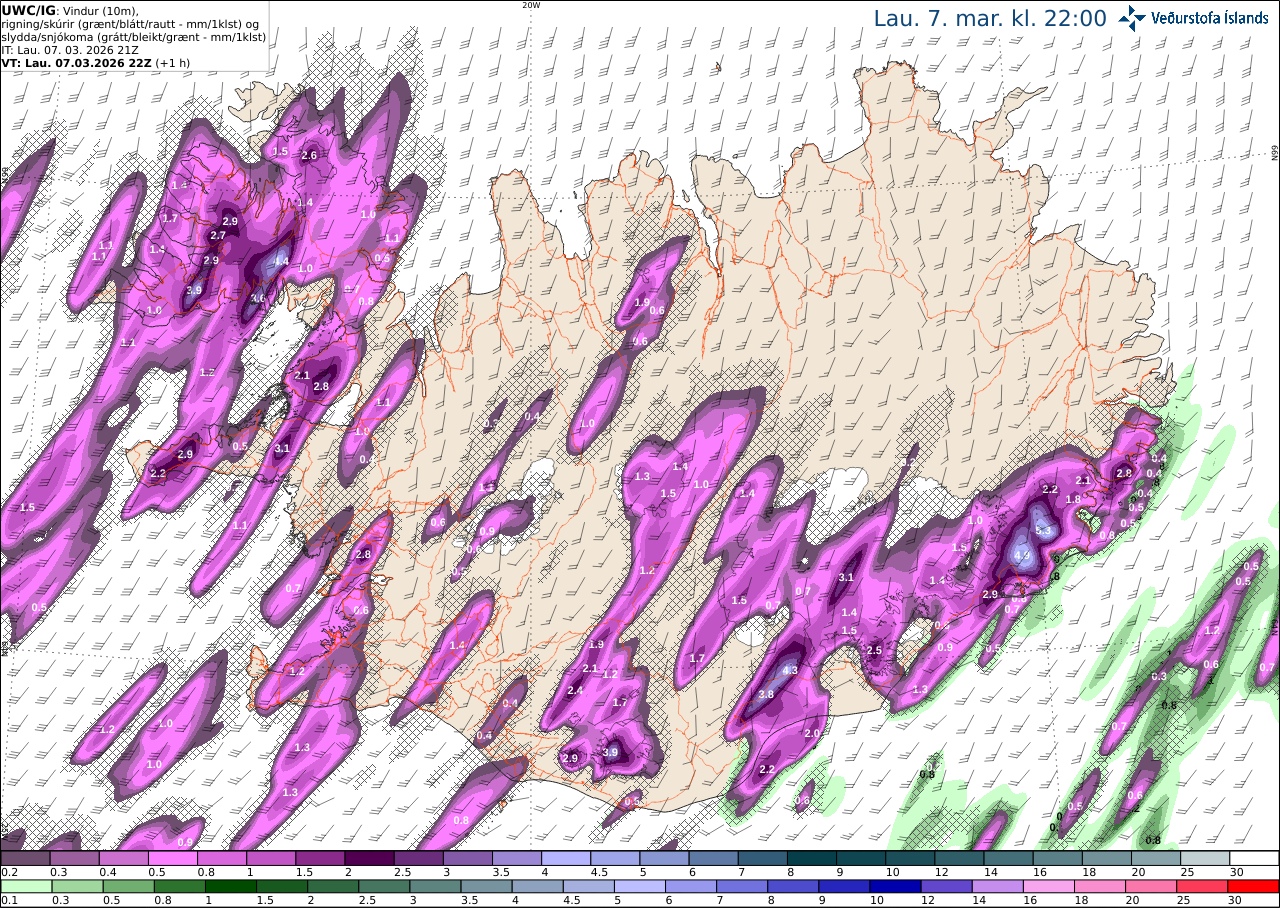Click the valid time line 'VT: Lau. 07.03.2026 22Z'
Screen dimensions: 1280x908
point(76,62)
